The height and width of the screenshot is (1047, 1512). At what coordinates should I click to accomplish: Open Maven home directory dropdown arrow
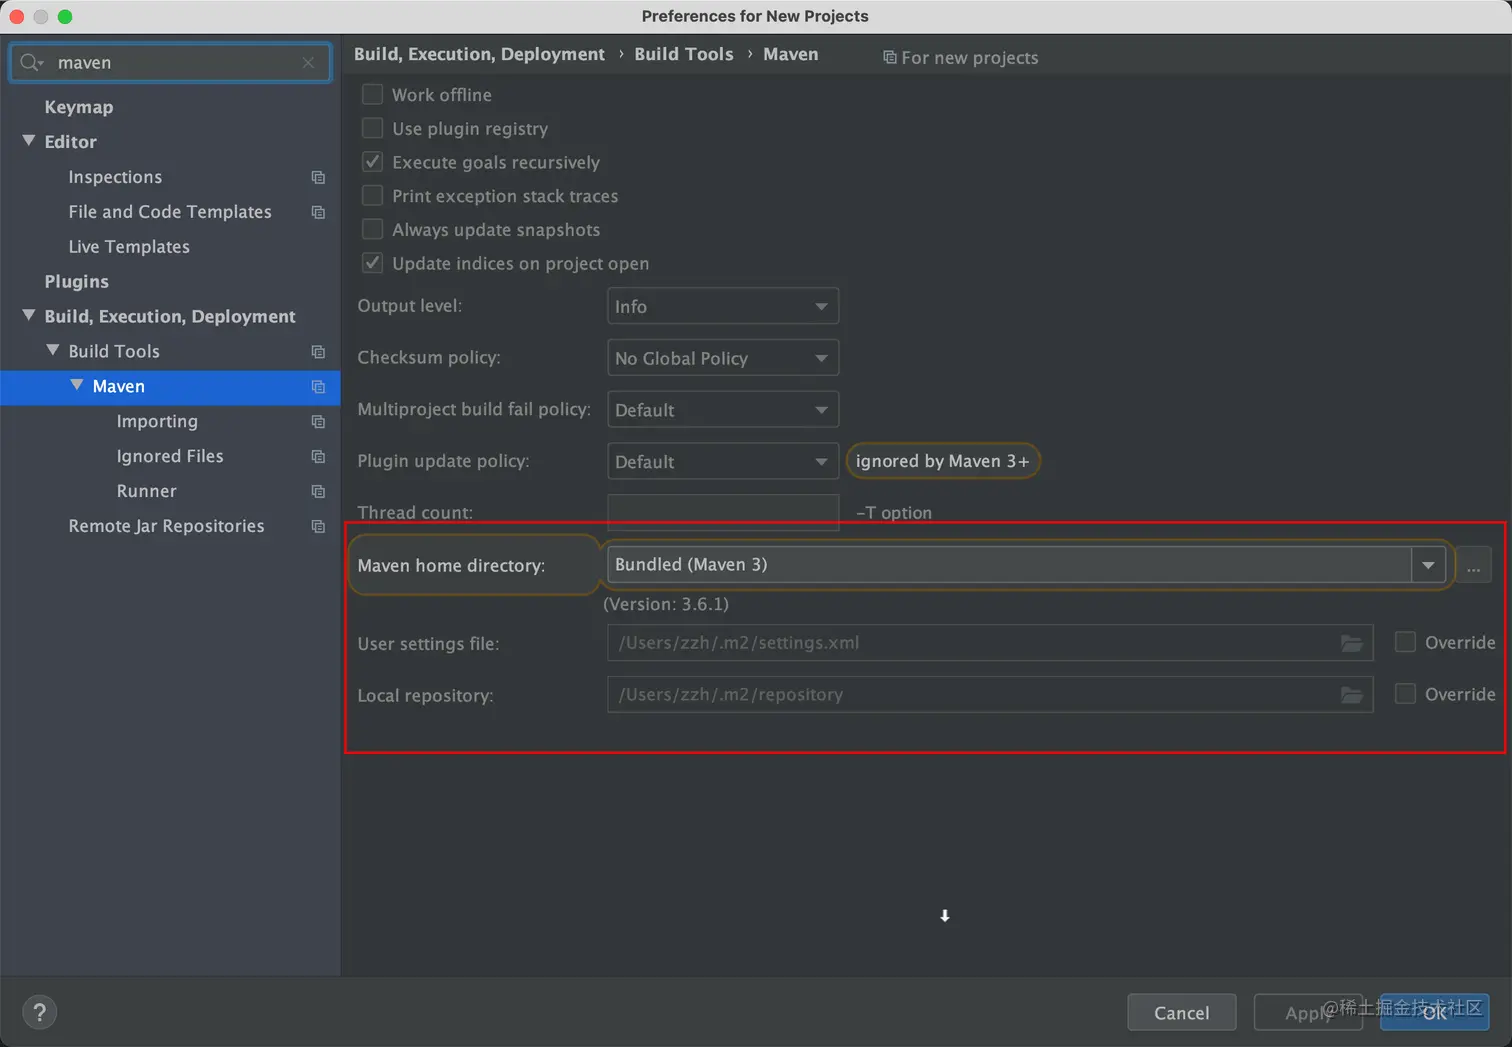coord(1428,565)
